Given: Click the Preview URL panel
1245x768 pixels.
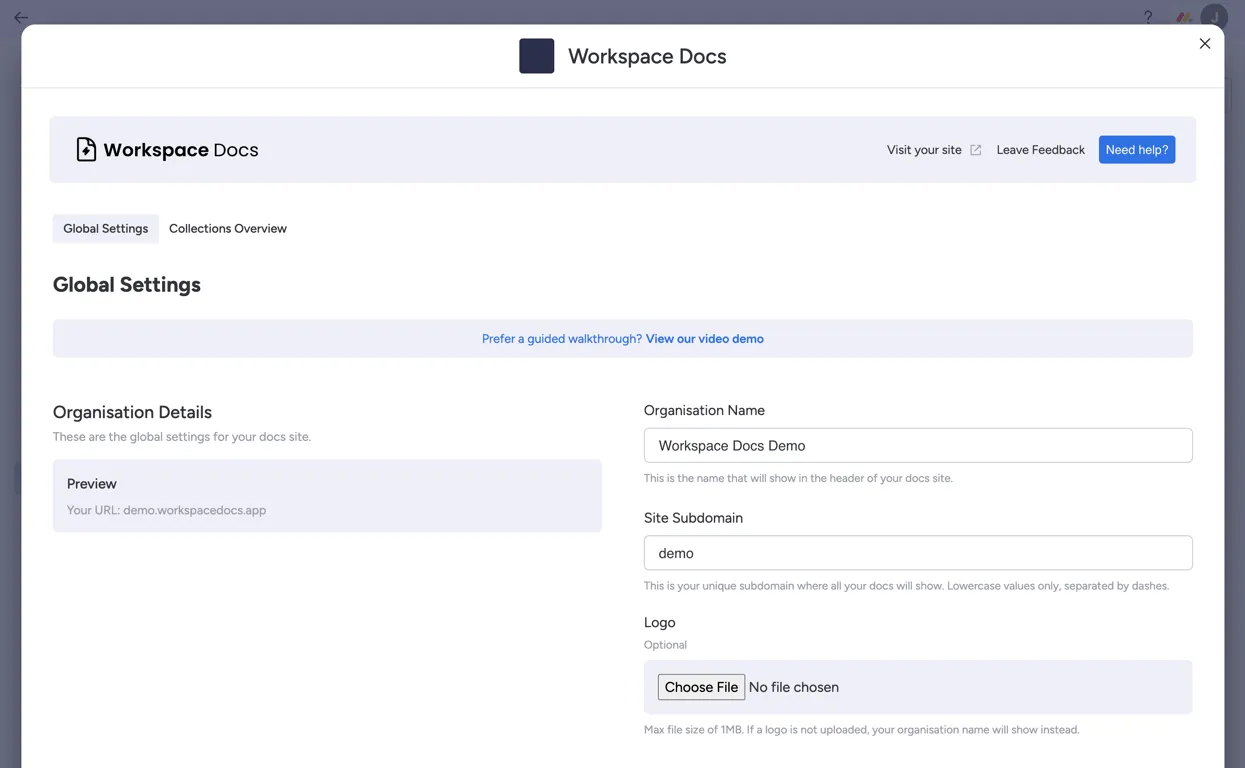Looking at the screenshot, I should [327, 496].
